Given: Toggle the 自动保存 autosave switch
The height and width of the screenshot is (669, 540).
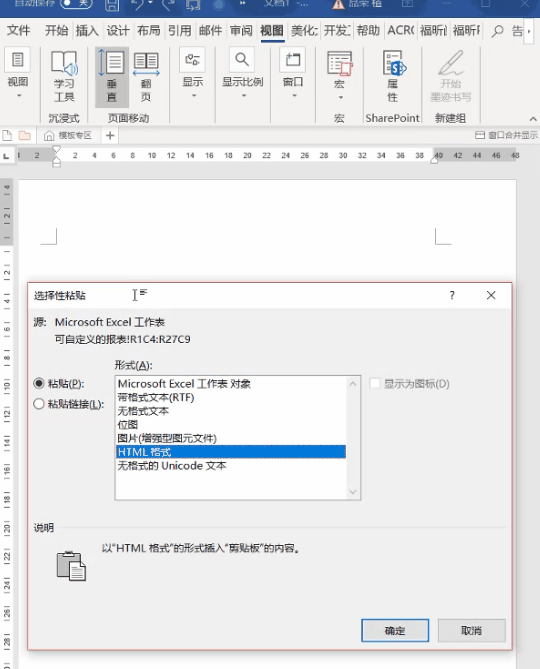Looking at the screenshot, I should [76, 3].
